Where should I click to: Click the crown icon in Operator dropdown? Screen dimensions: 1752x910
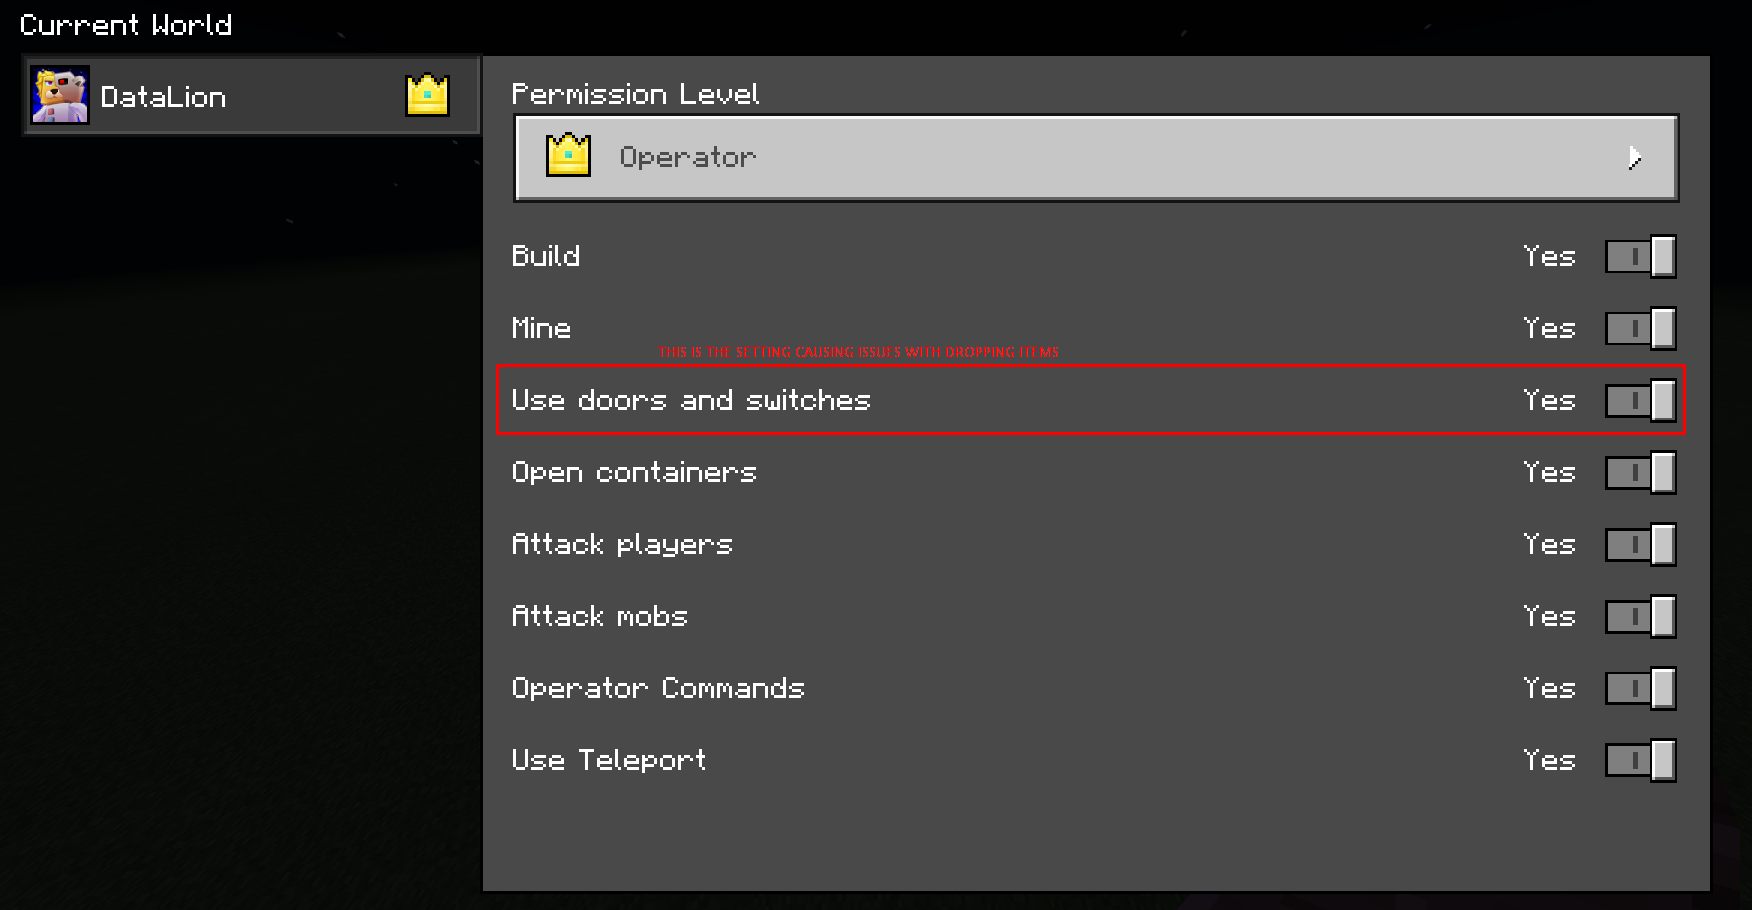[x=568, y=156]
